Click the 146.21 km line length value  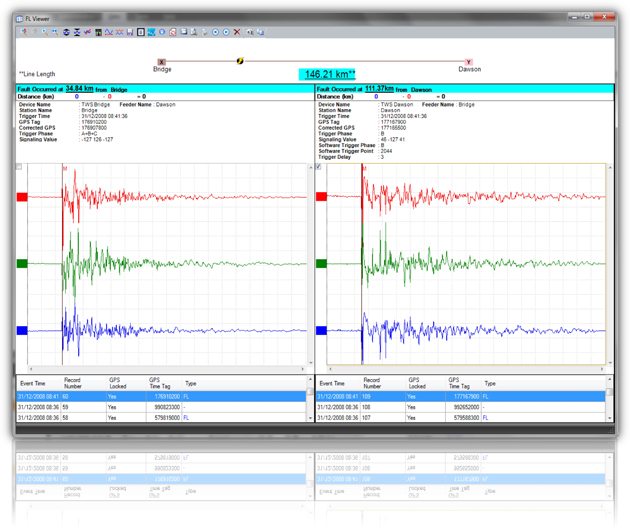(329, 74)
